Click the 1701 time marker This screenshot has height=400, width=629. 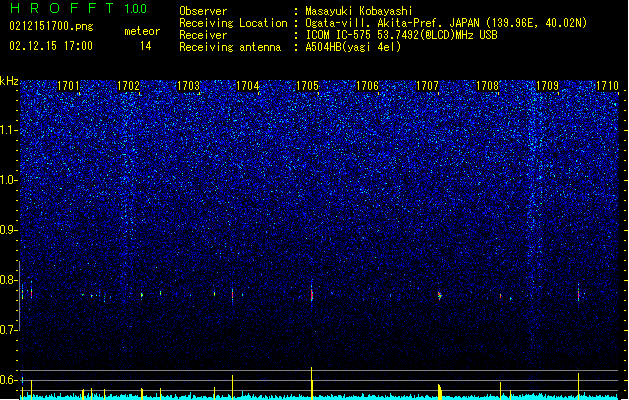(x=68, y=86)
